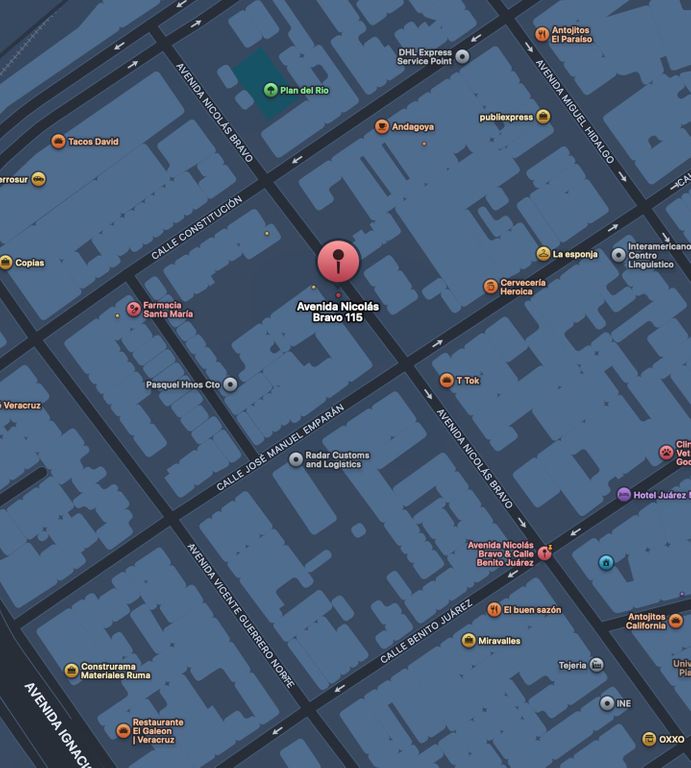The image size is (691, 768).
Task: Click the OXXO store label
Action: click(x=671, y=739)
